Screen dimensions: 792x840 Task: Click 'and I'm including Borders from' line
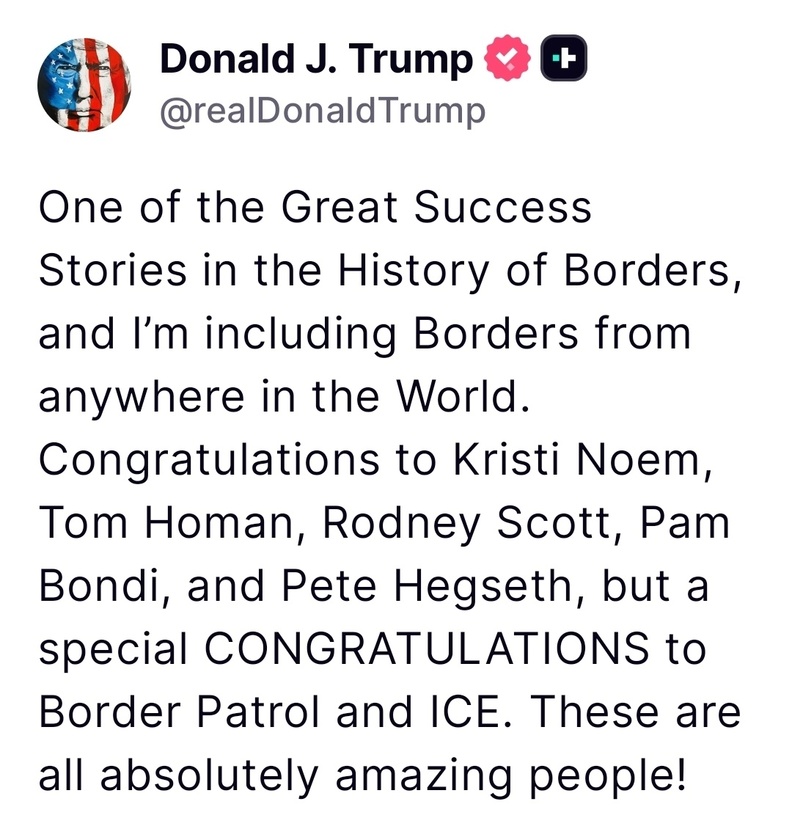click(x=365, y=334)
